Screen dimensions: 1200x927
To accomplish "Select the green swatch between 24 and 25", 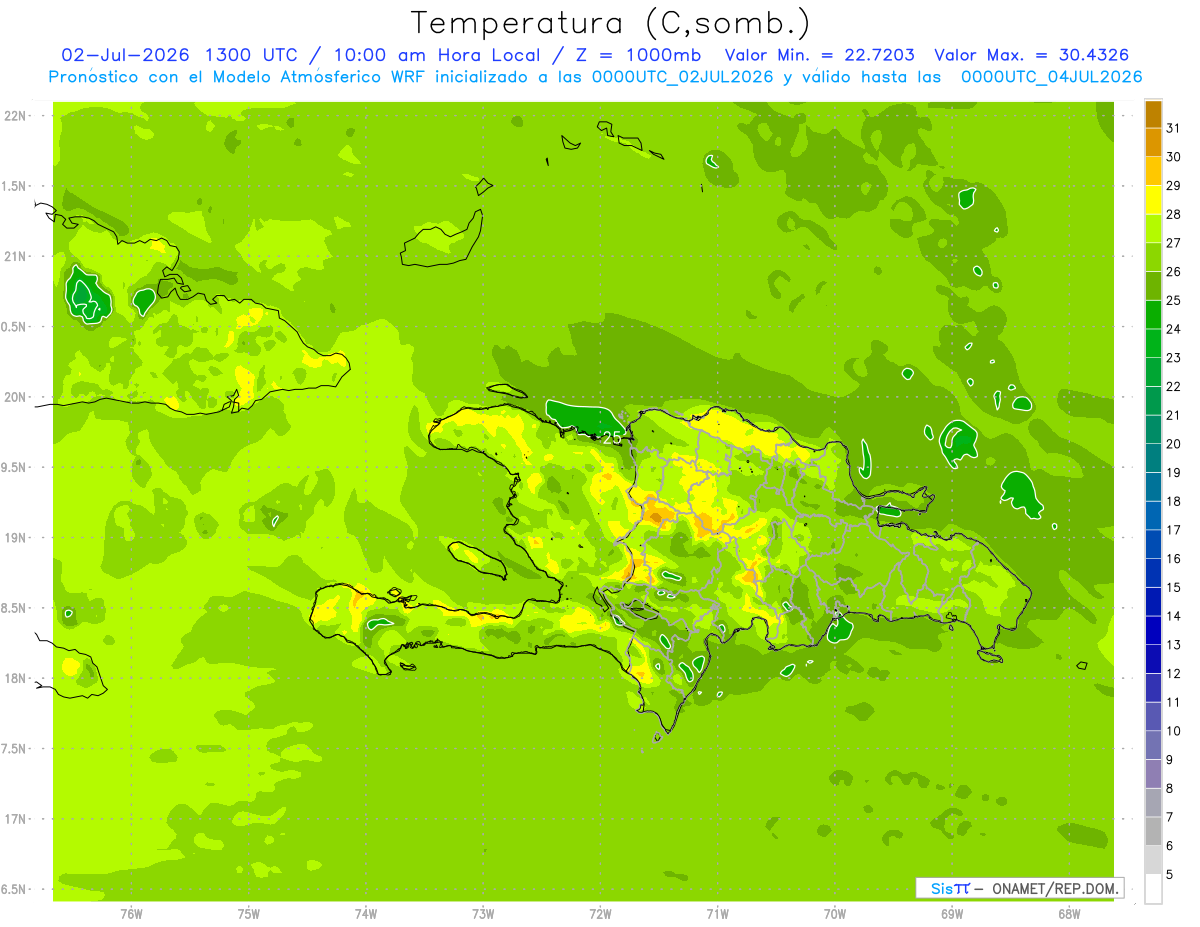I will coord(1153,316).
